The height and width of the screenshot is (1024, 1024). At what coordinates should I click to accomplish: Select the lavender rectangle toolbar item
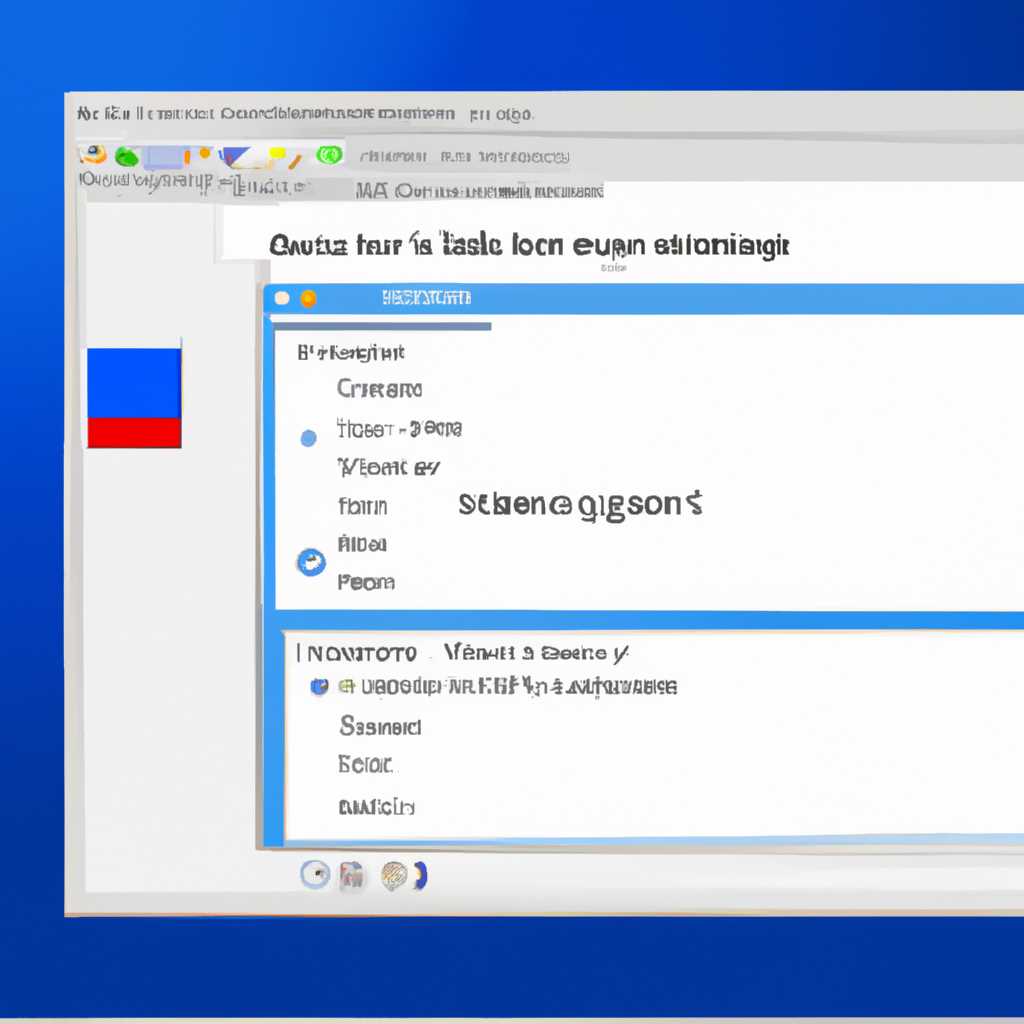pos(163,157)
